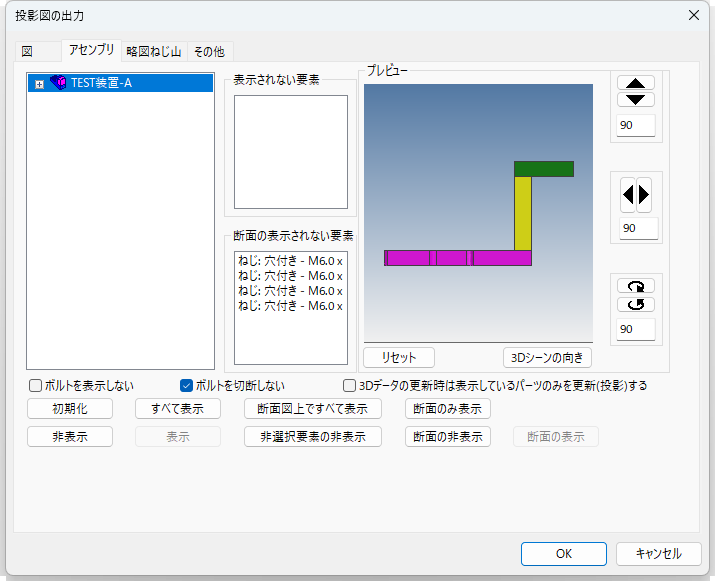Click the rotate down arrow button
Image resolution: width=715 pixels, height=581 pixels.
pyautogui.click(x=636, y=99)
